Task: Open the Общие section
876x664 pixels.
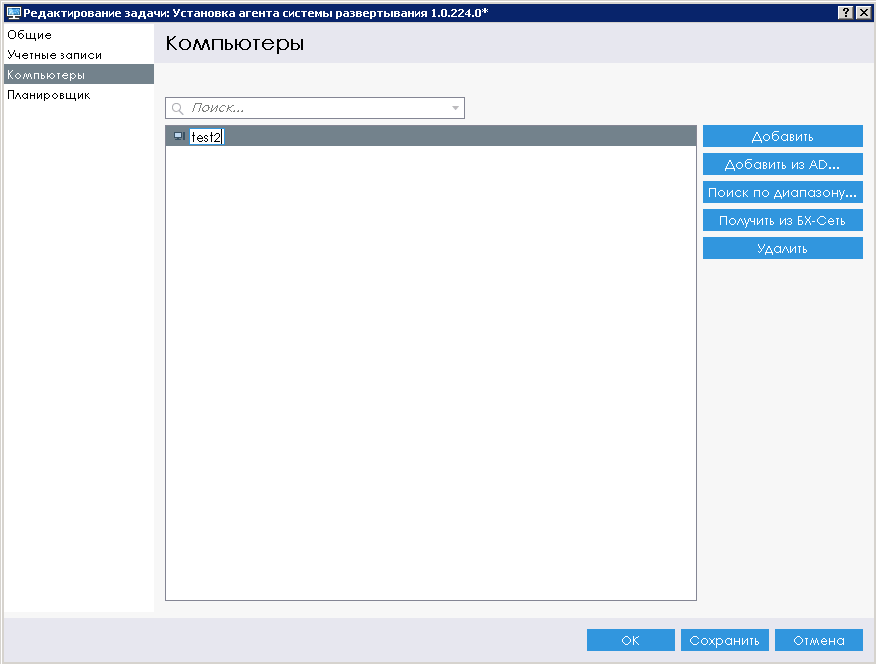Action: [78, 35]
